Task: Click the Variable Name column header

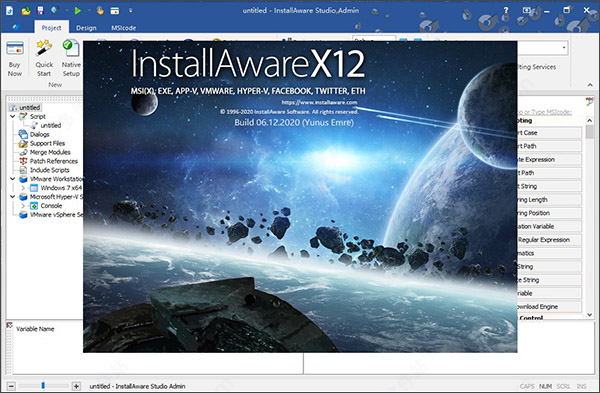Action: 35,329
